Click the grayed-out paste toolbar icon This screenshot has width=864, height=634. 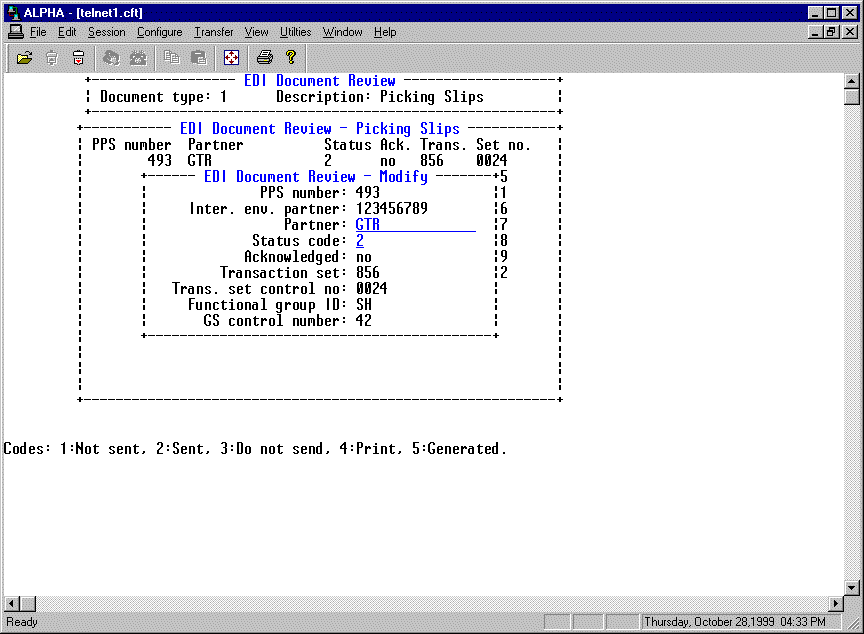tap(198, 57)
